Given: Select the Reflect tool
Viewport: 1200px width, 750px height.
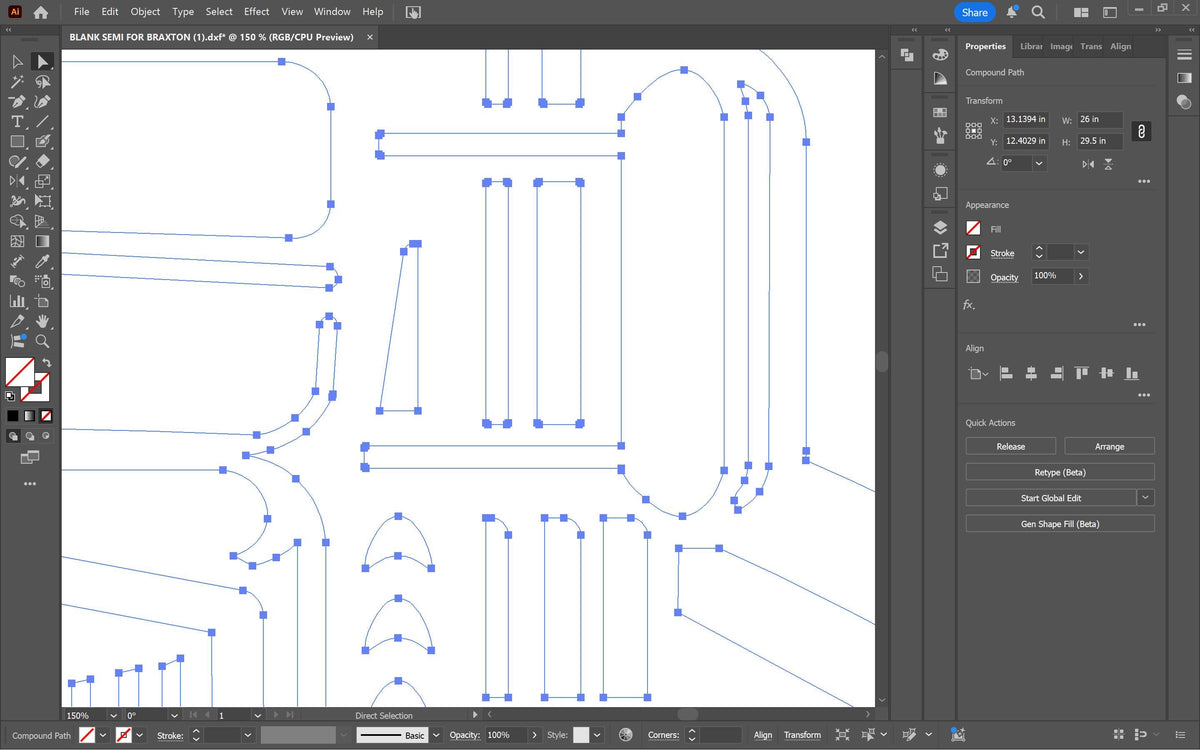Looking at the screenshot, I should [x=17, y=181].
